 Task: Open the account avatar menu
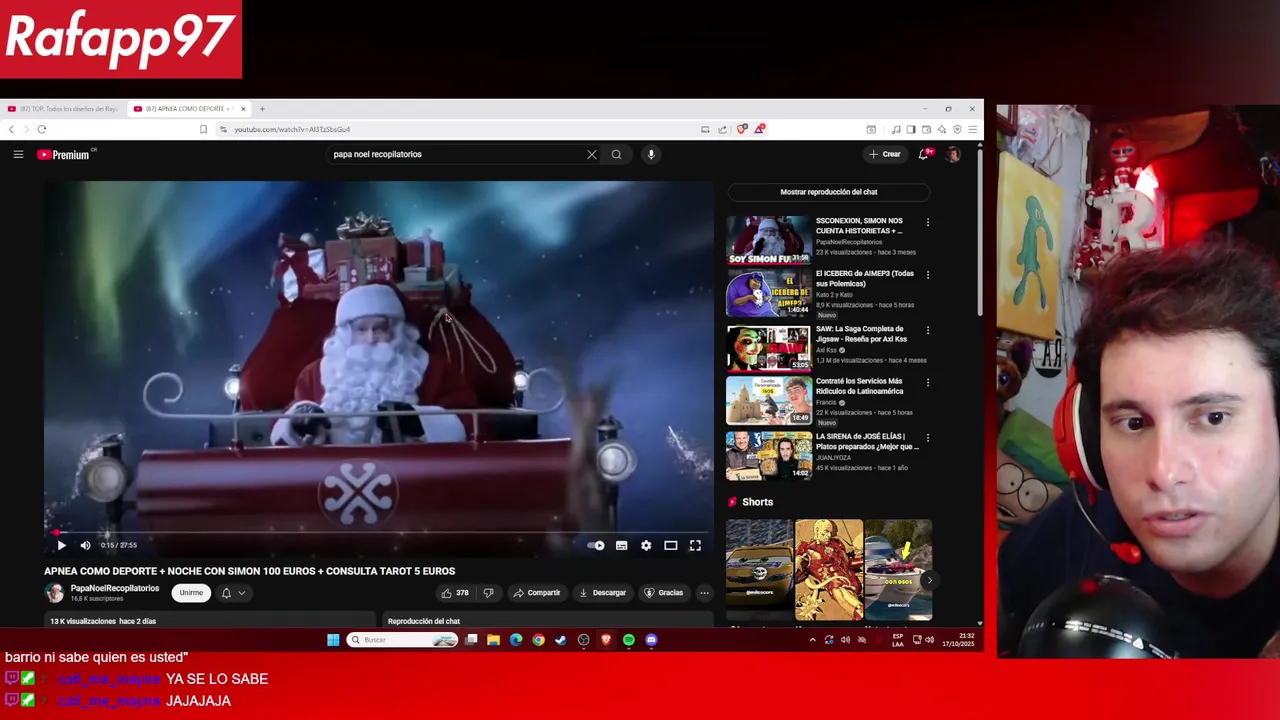coord(953,154)
